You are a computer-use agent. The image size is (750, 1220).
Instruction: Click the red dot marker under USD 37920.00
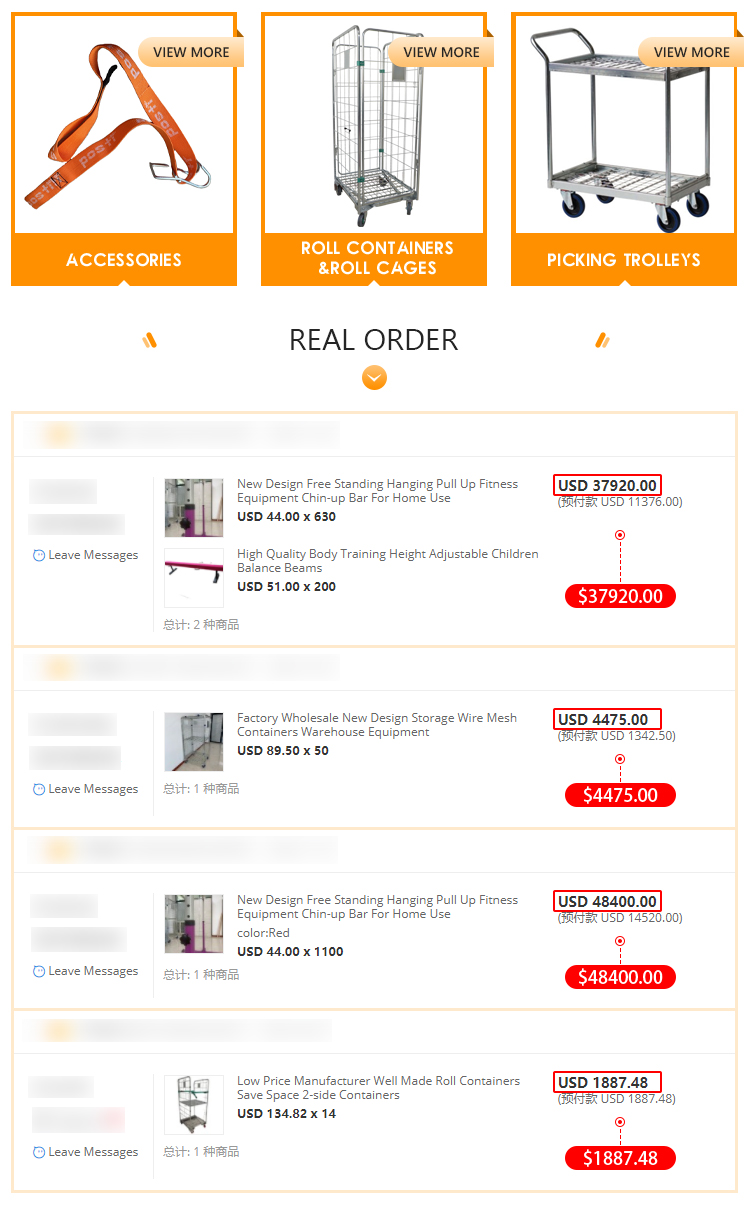(620, 535)
